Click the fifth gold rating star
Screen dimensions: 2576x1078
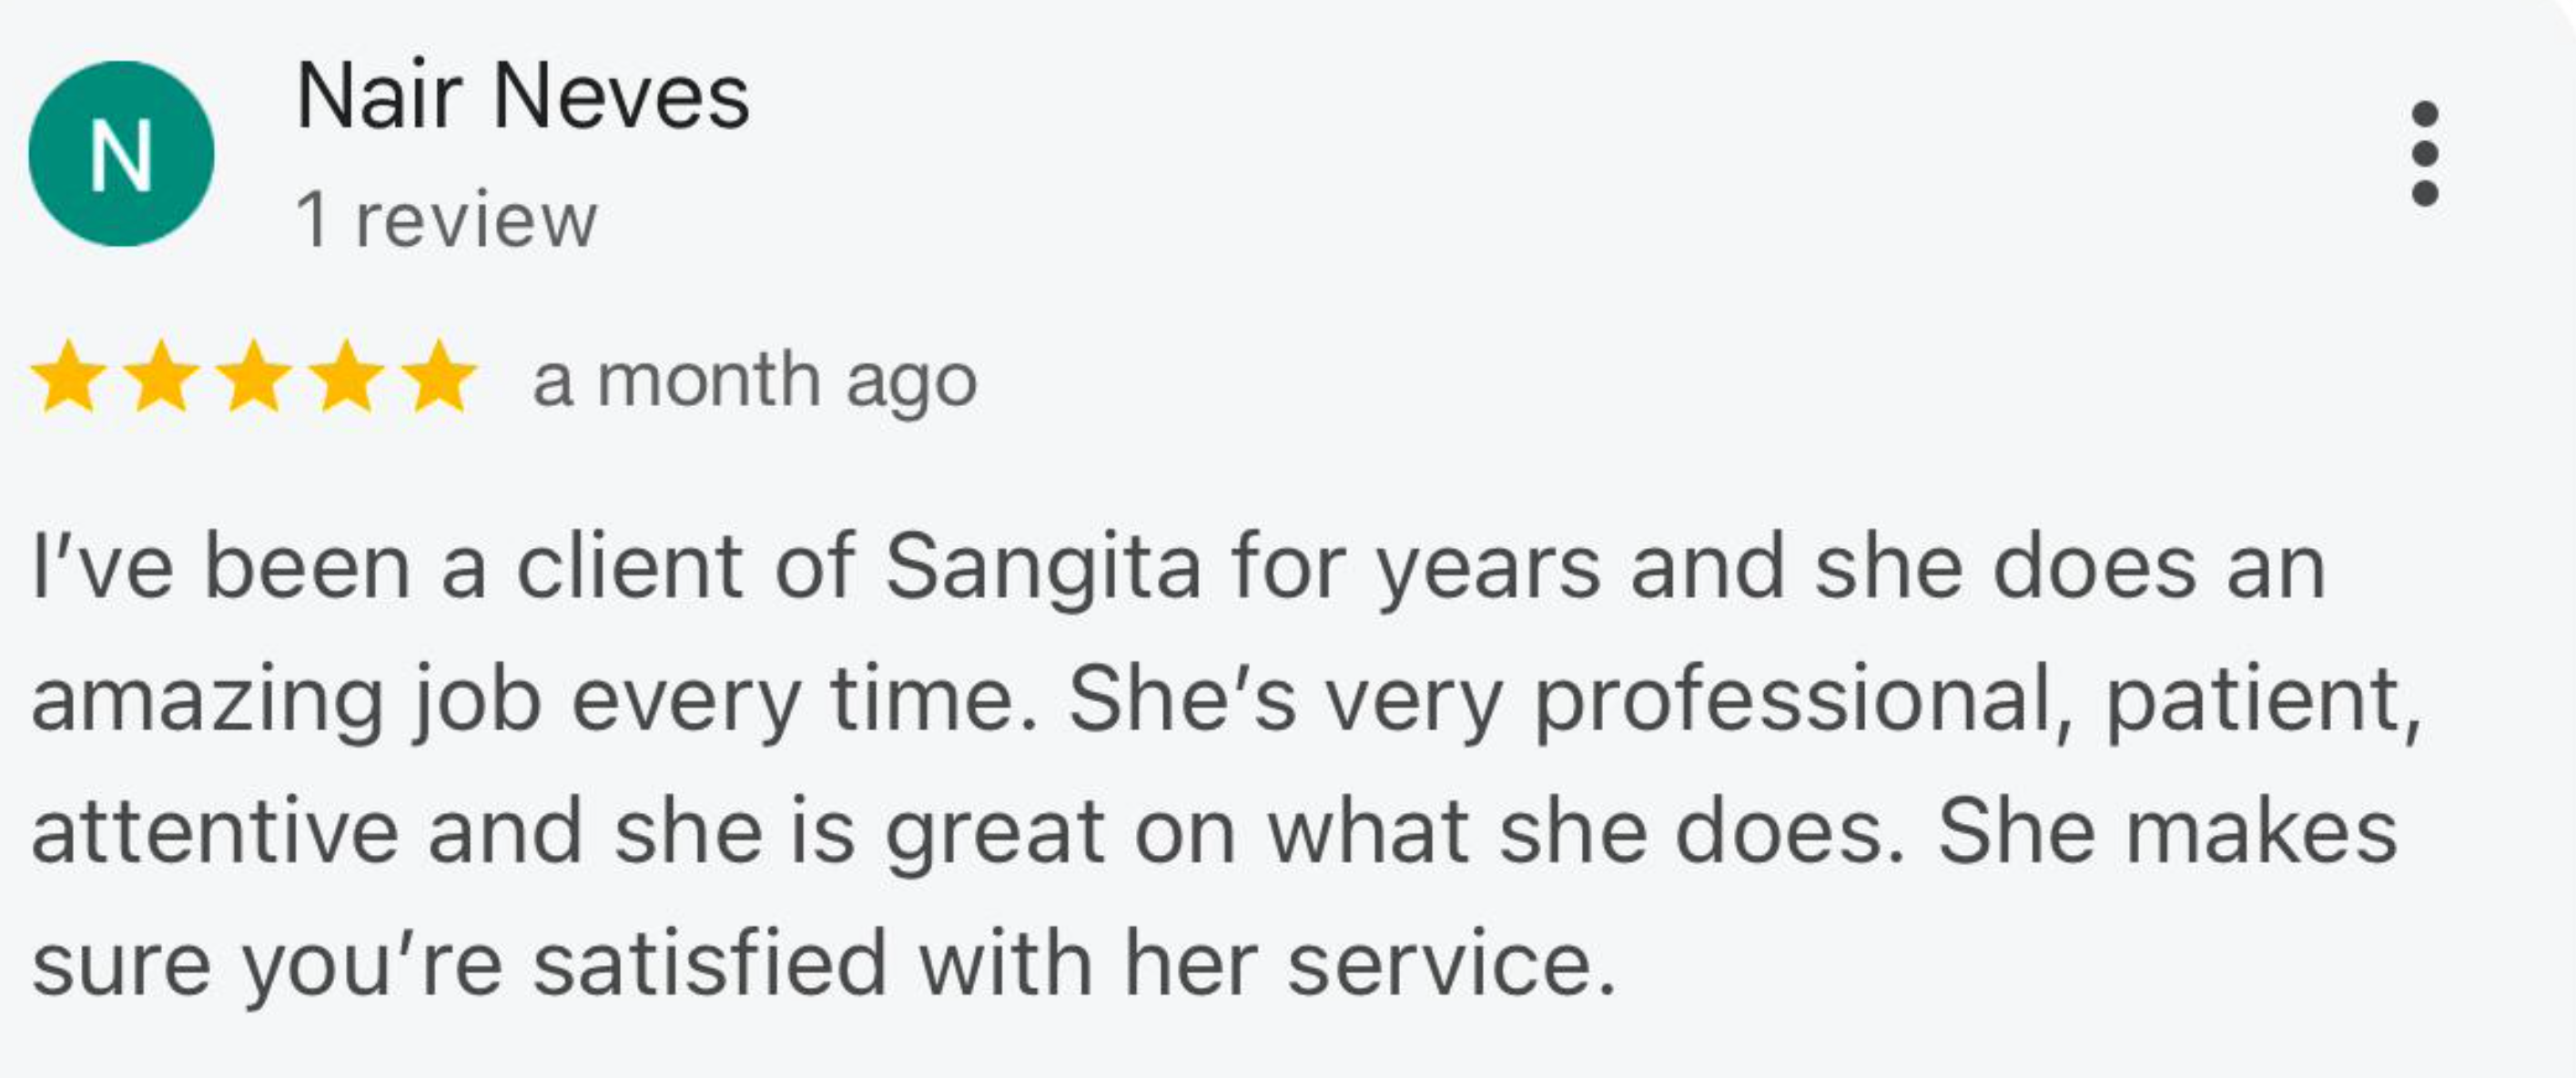(439, 377)
